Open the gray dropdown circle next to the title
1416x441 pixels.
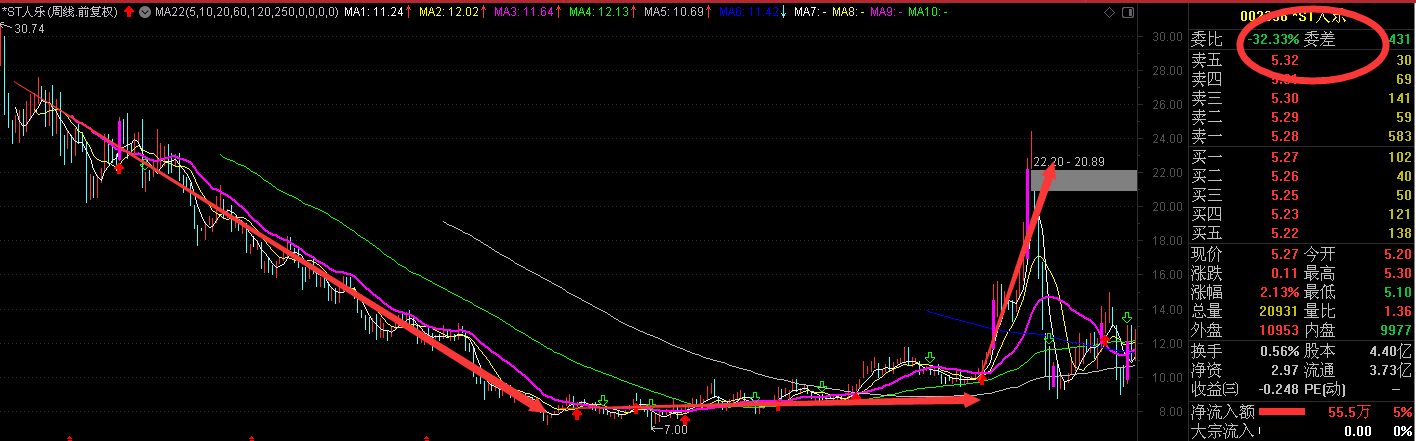click(x=146, y=12)
